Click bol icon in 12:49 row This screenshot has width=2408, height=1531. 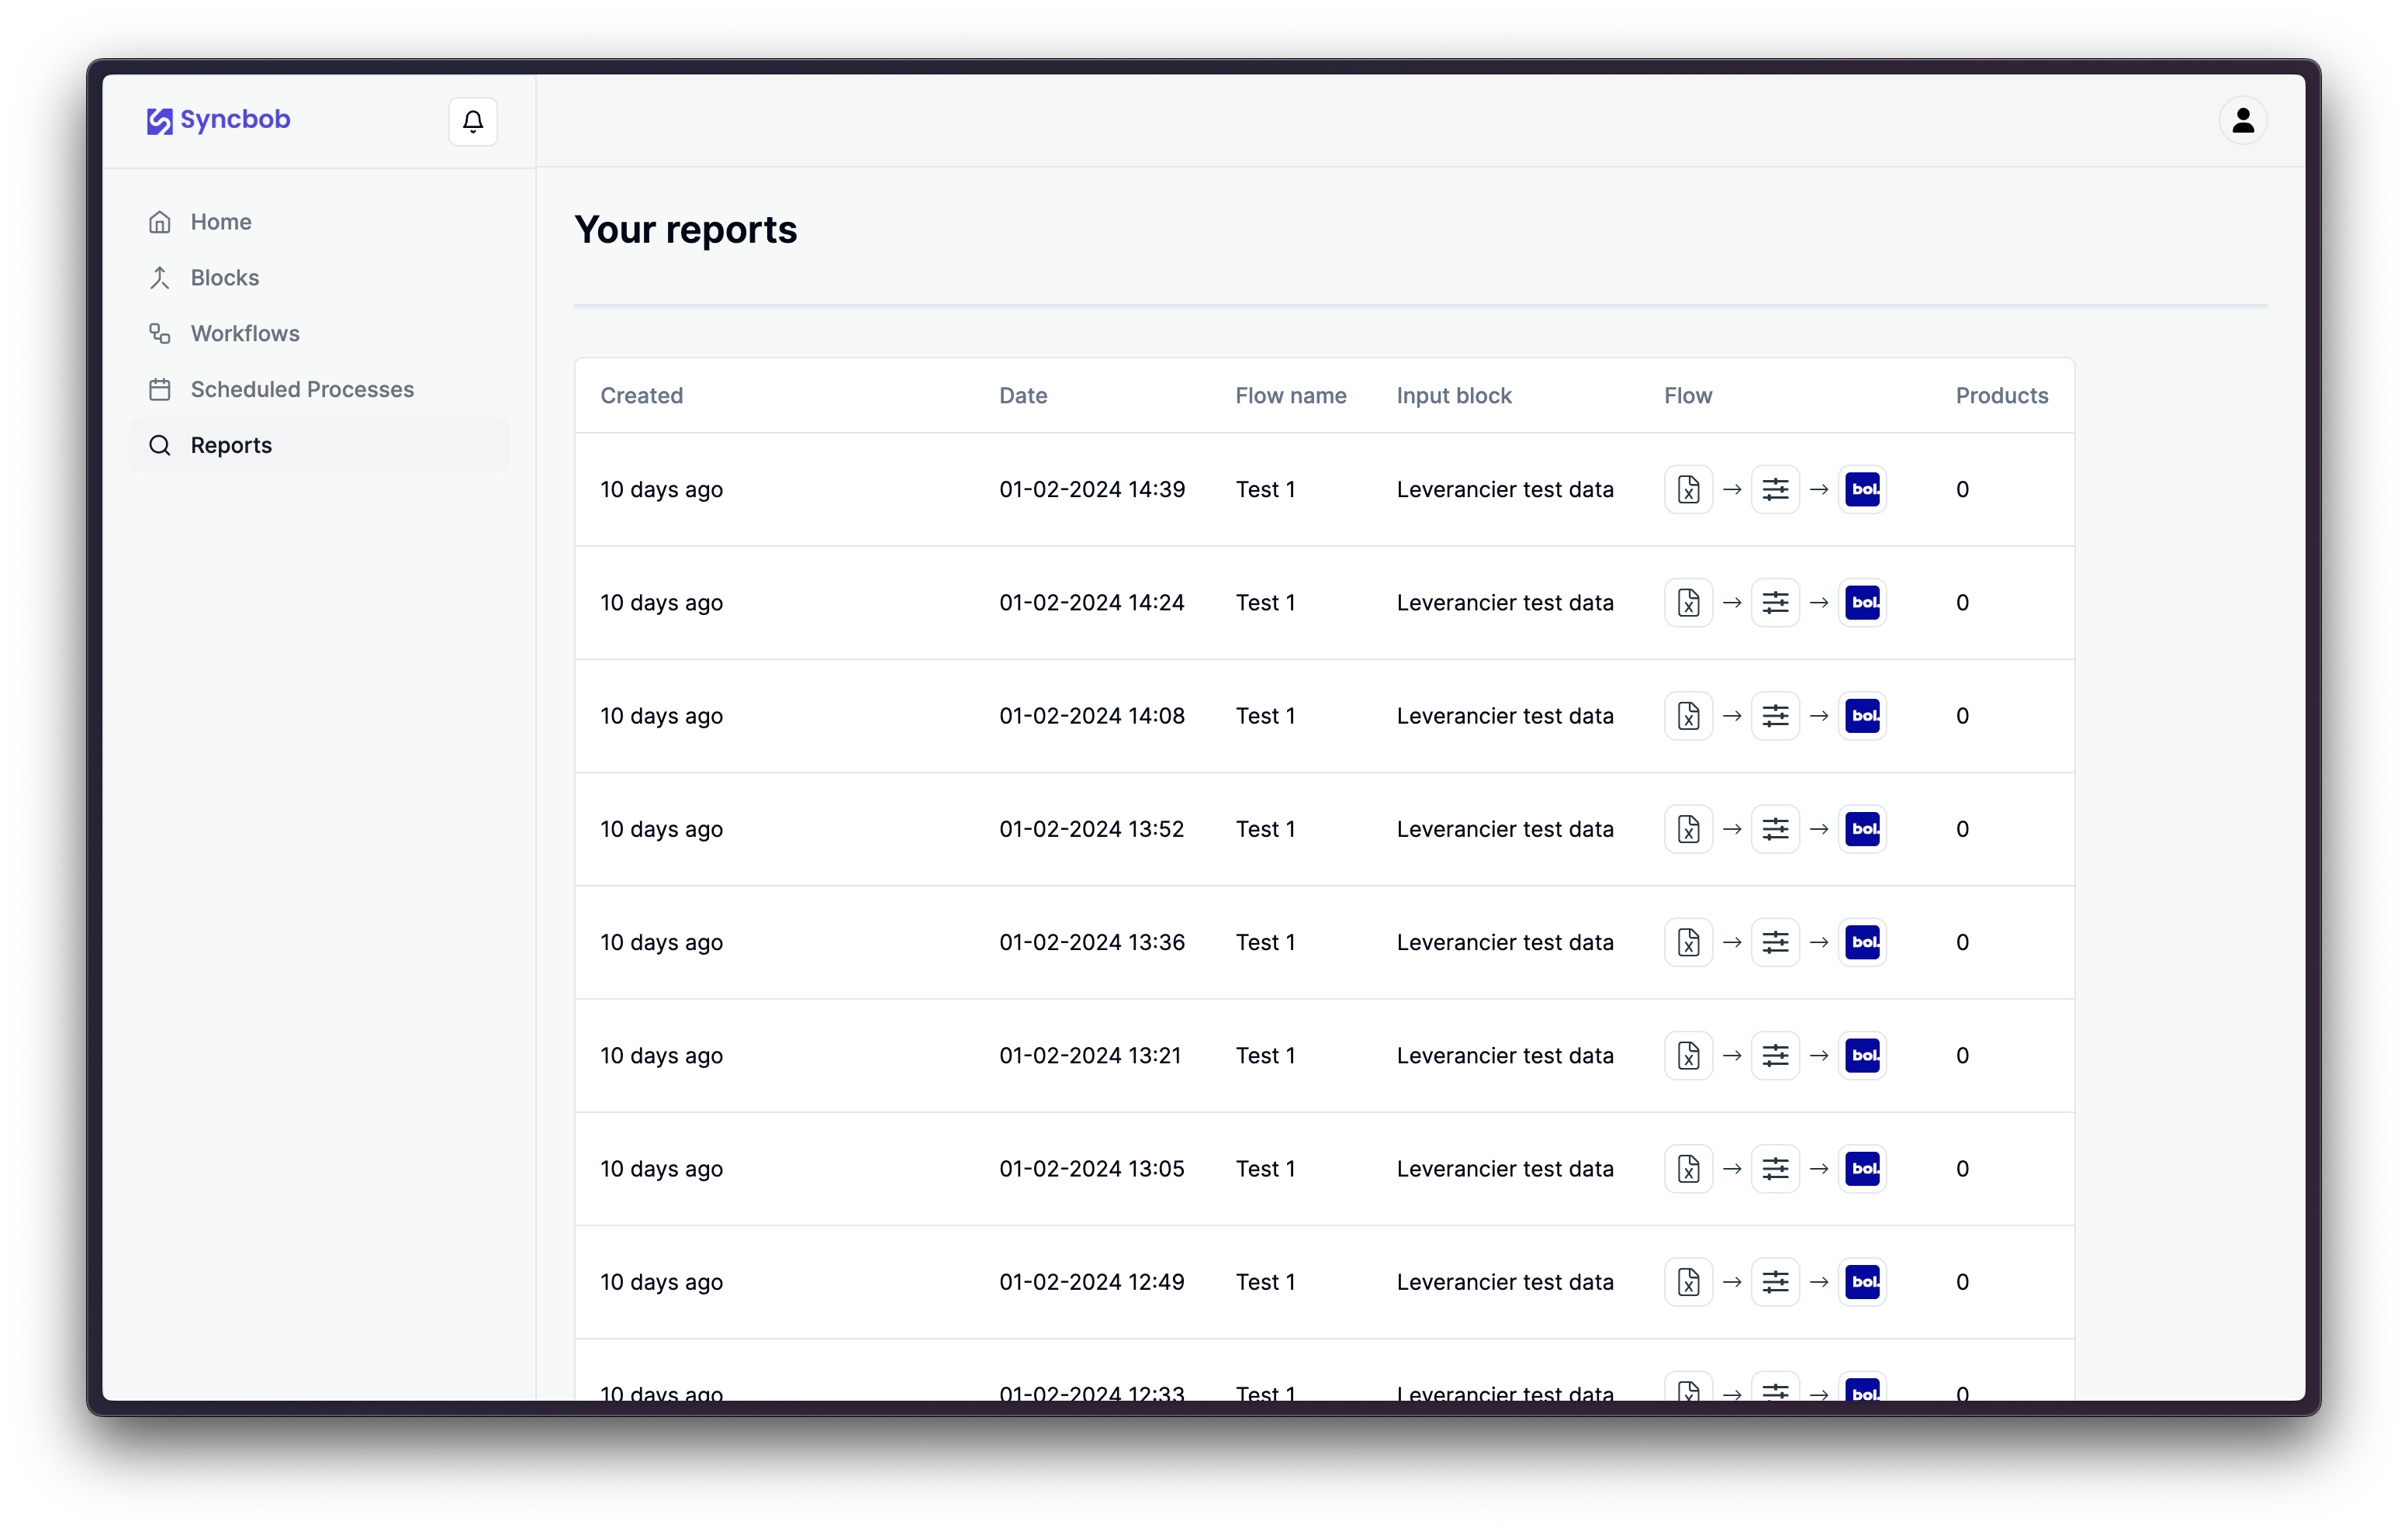click(1863, 1282)
